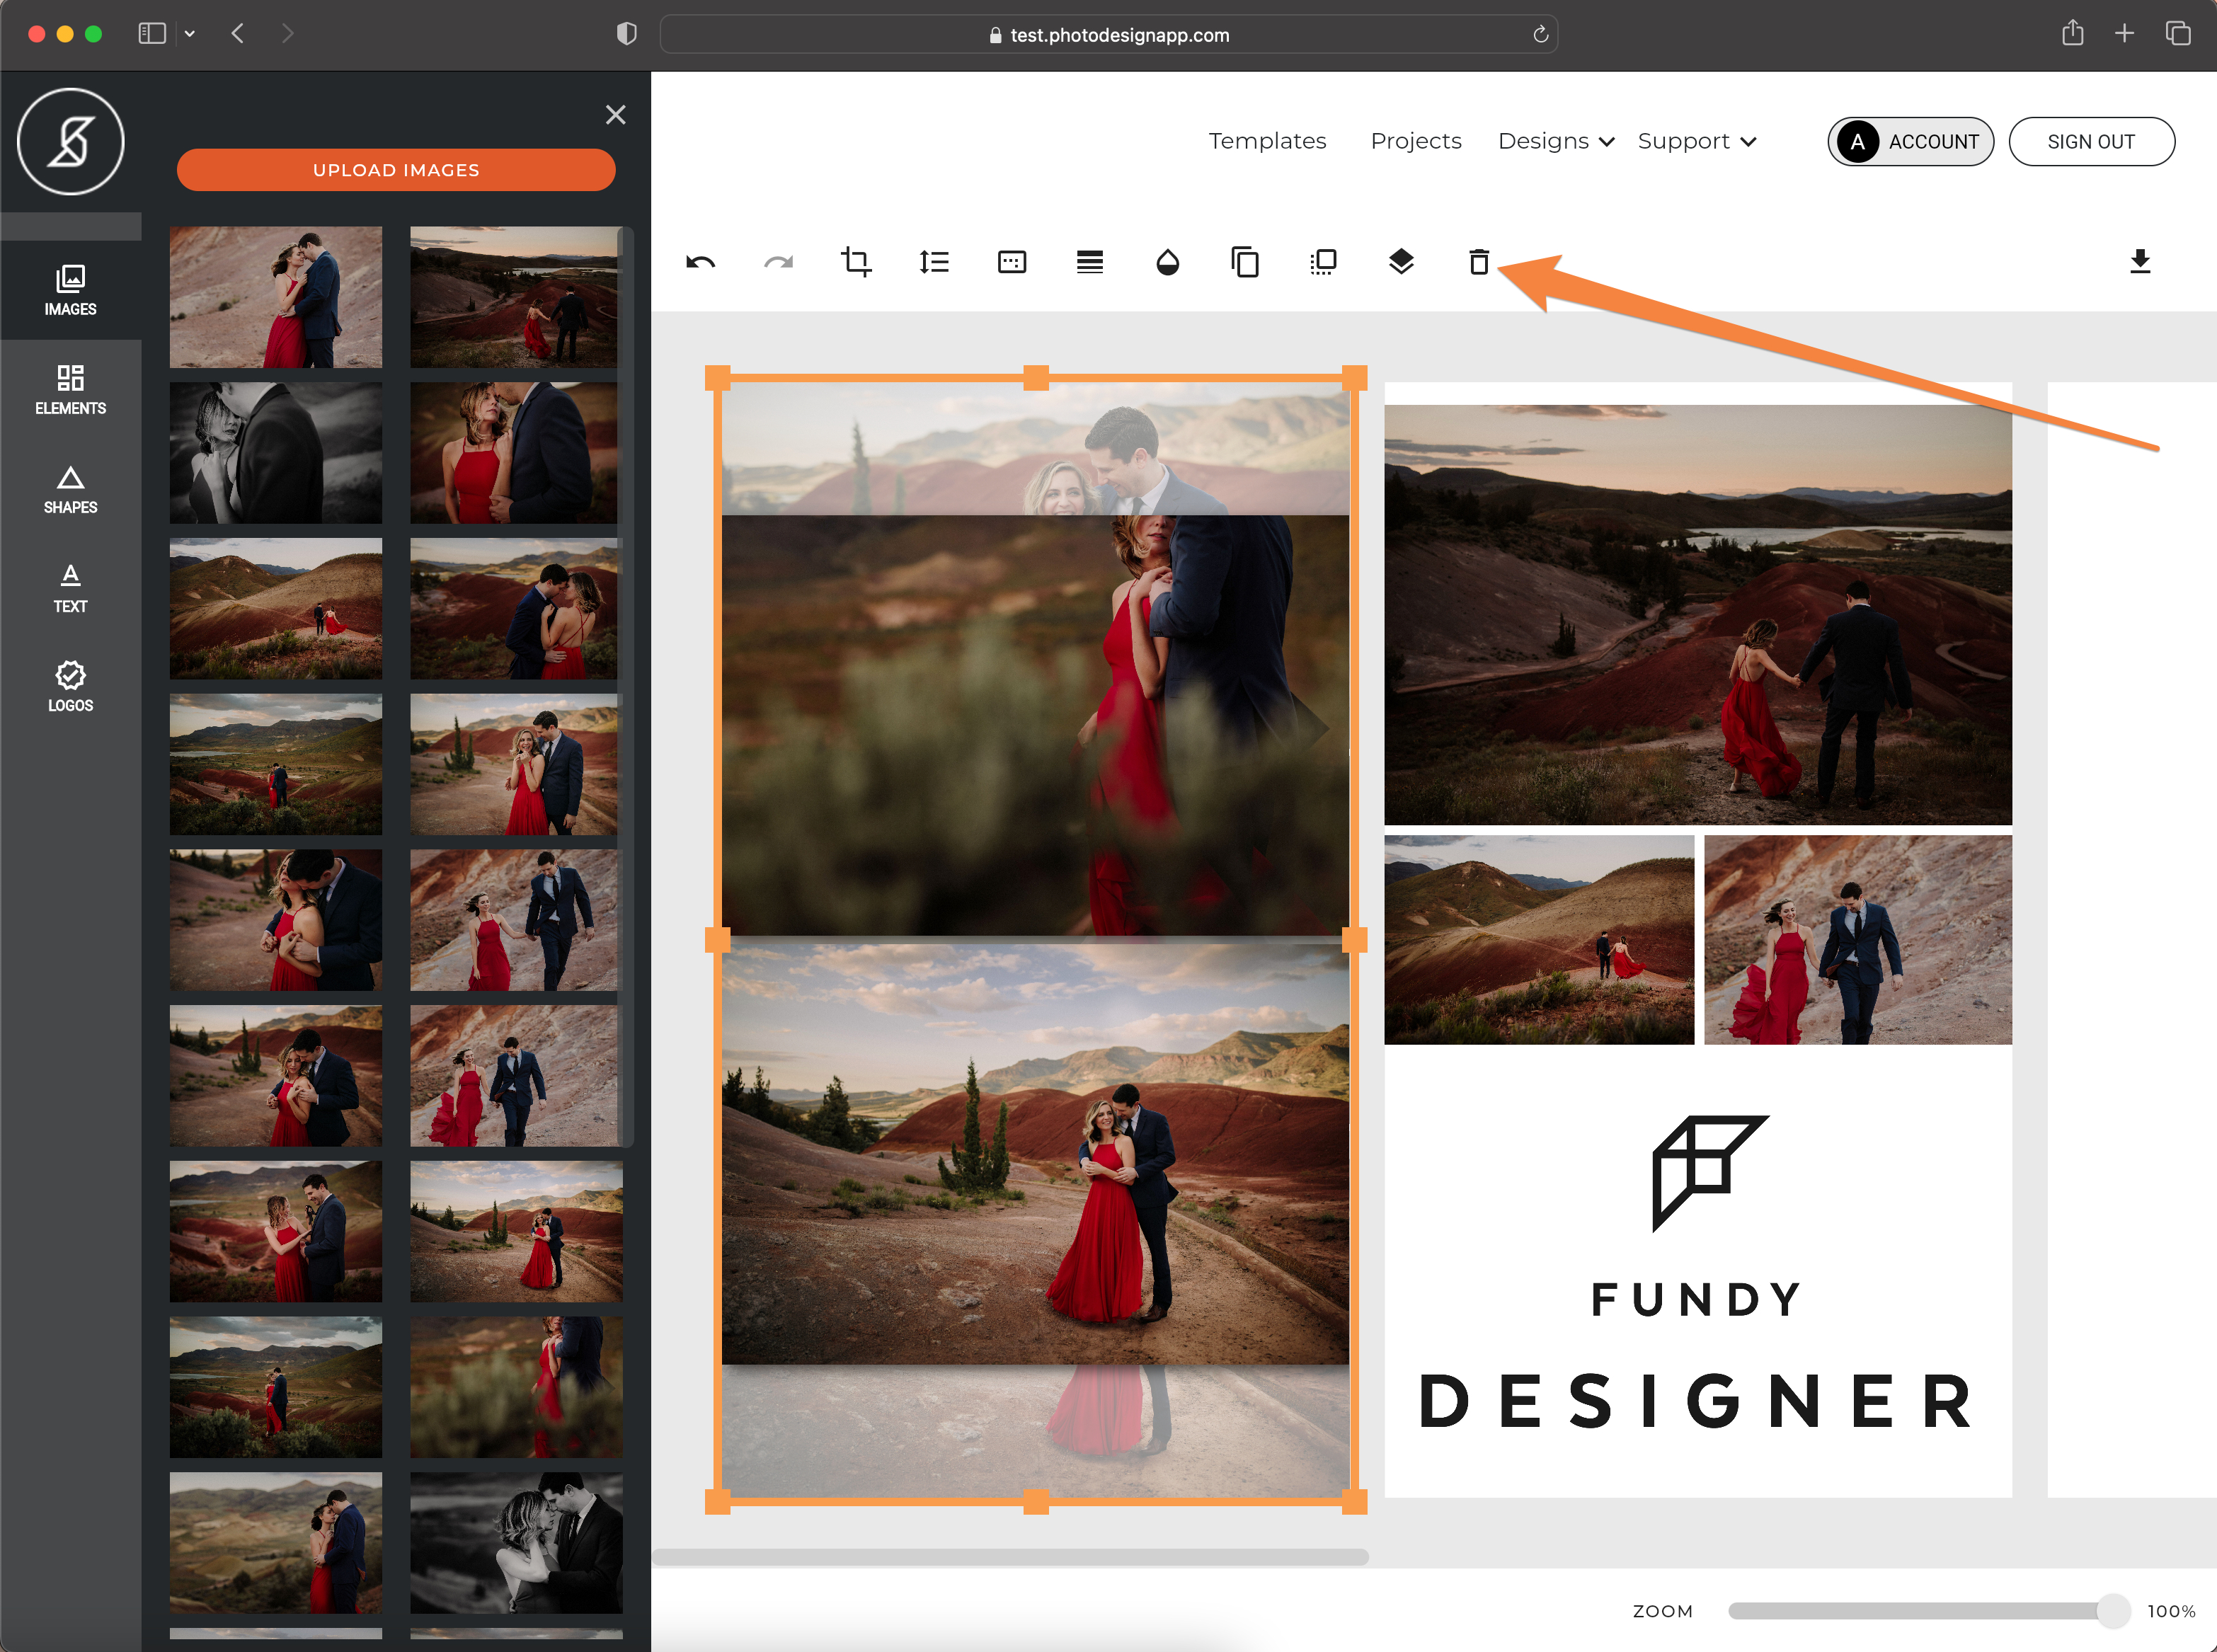Image resolution: width=2217 pixels, height=1652 pixels.
Task: Close the images panel with X
Action: [615, 115]
